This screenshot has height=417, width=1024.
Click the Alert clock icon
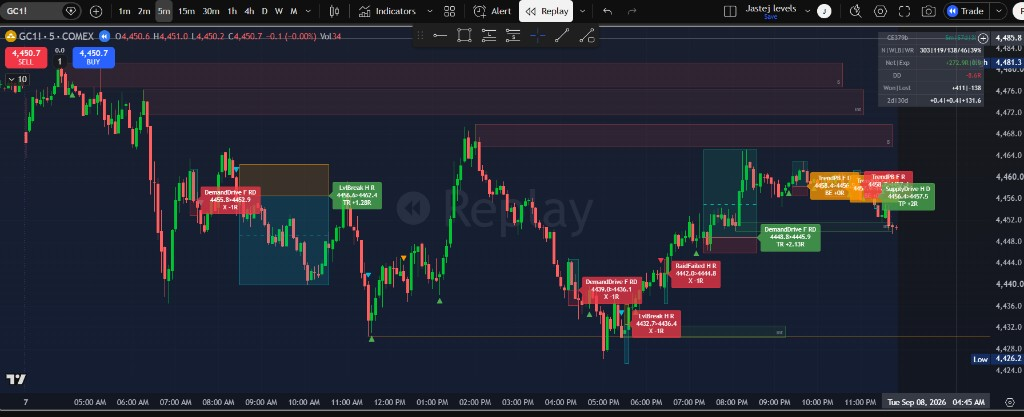click(x=480, y=11)
